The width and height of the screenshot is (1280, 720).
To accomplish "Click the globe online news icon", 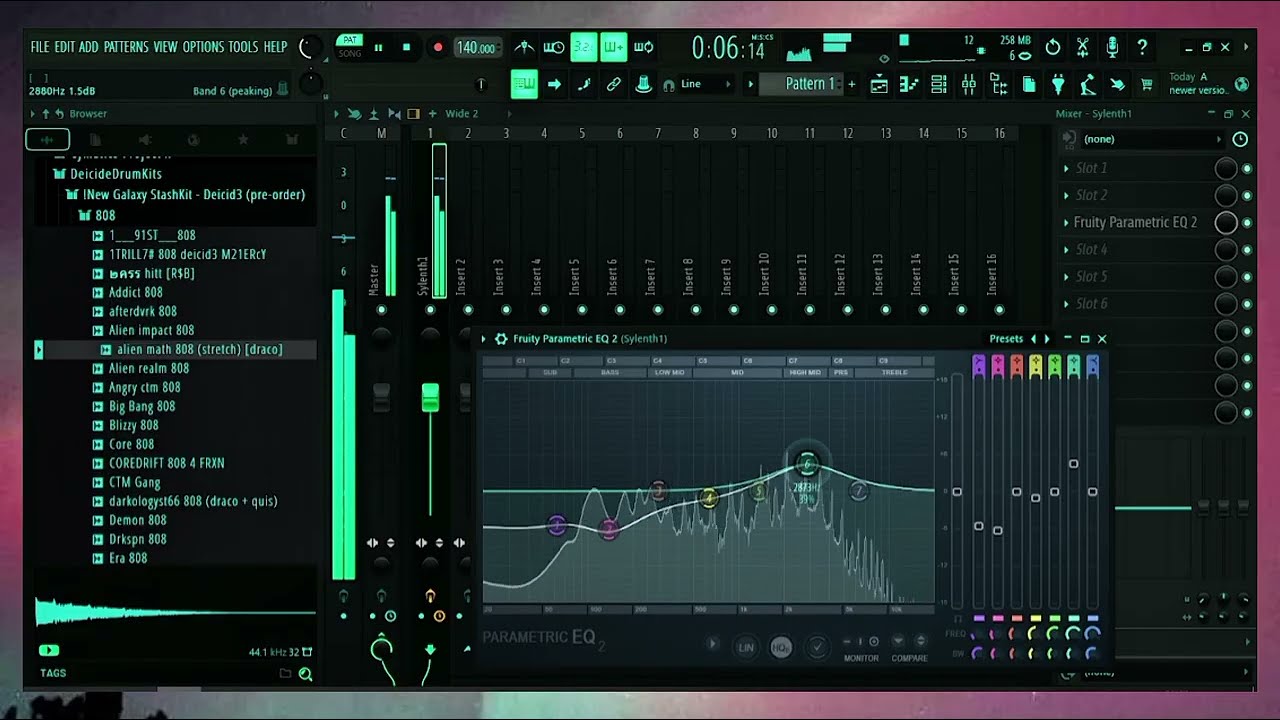I will 1242,84.
